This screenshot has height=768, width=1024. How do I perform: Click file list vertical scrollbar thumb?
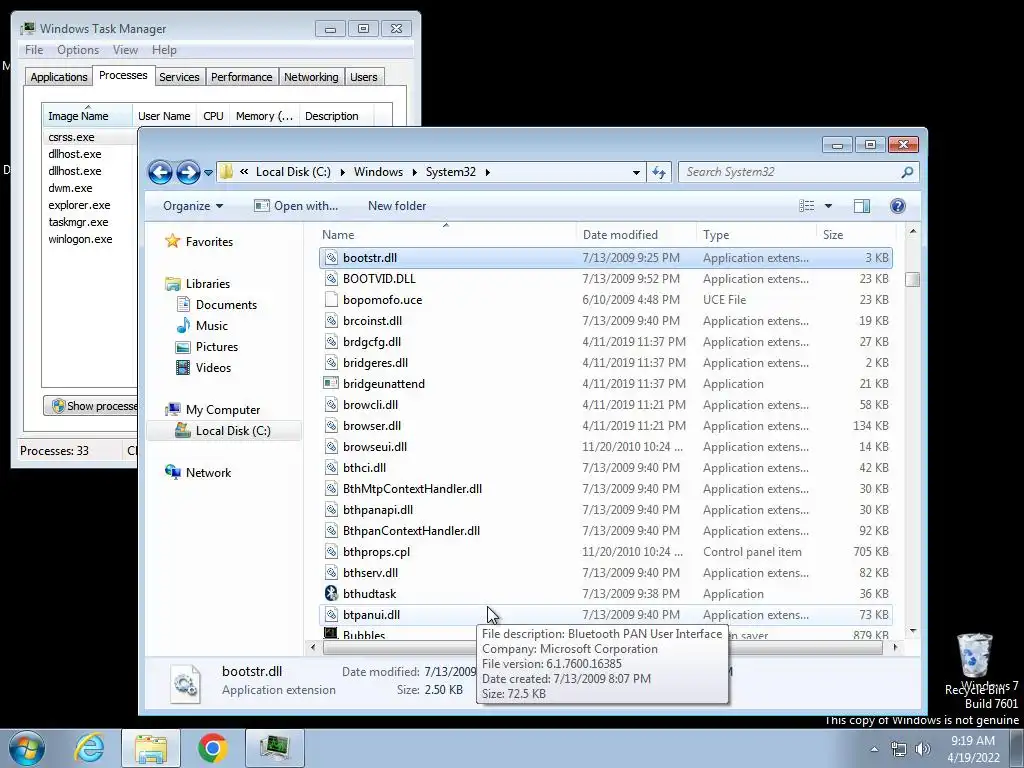click(912, 280)
